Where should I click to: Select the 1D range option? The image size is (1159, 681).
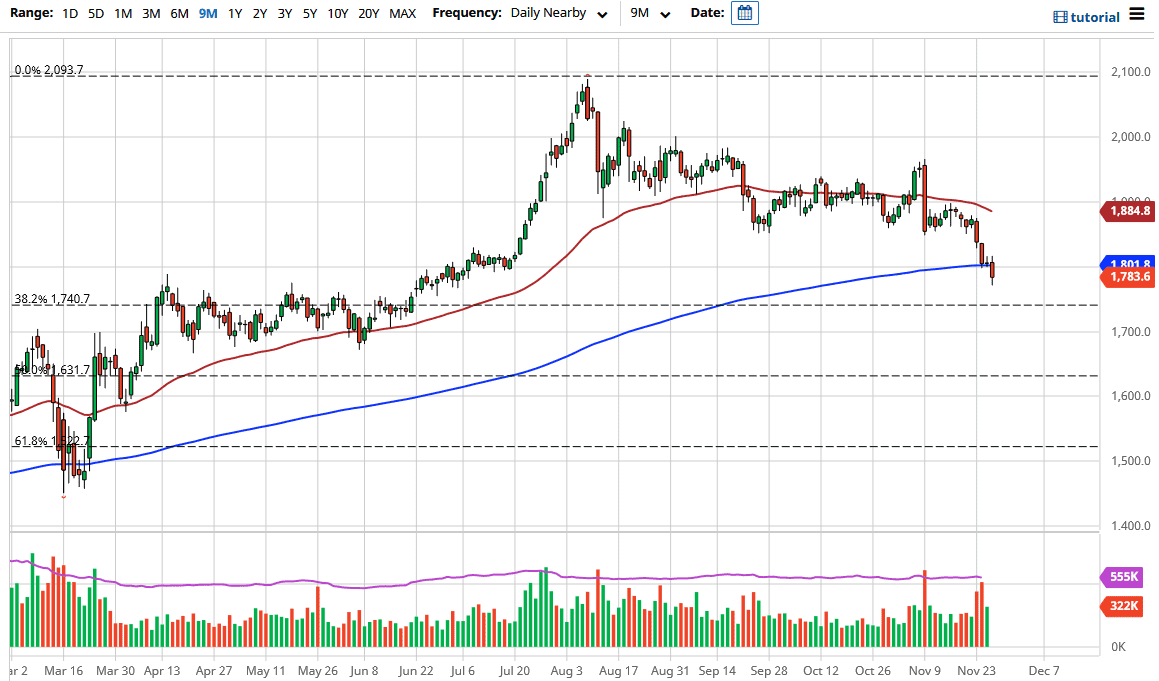pos(70,14)
